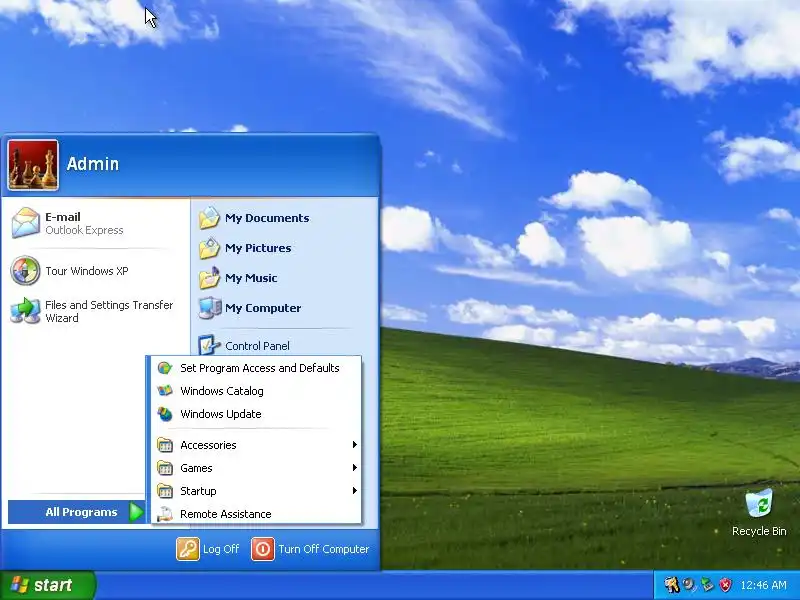Select Tour Windows XP text entry
The image size is (800, 600).
coord(87,271)
